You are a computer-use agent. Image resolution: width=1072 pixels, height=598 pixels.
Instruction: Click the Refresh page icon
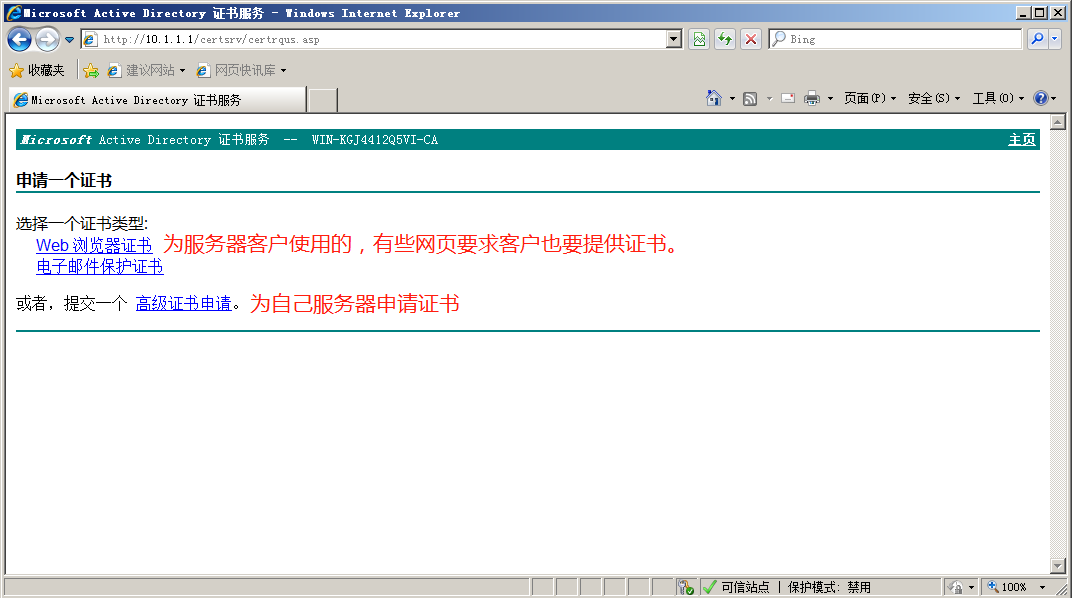pos(725,40)
